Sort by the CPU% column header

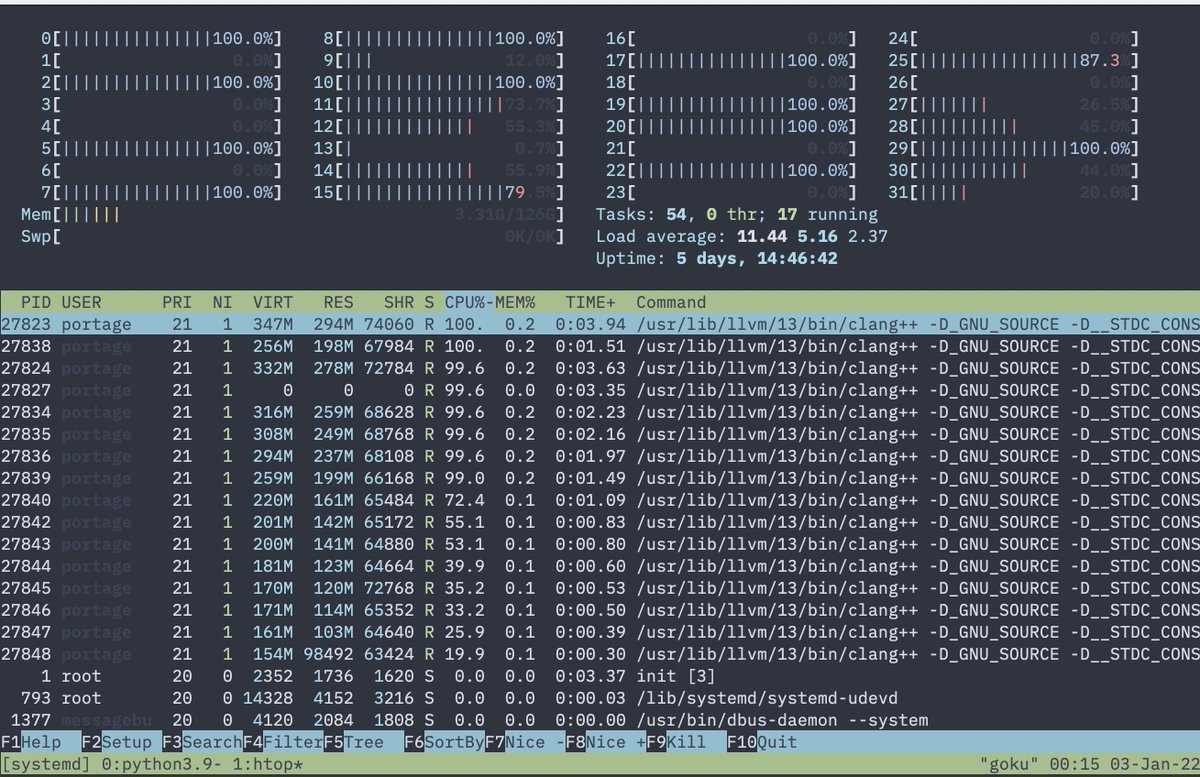[468, 302]
